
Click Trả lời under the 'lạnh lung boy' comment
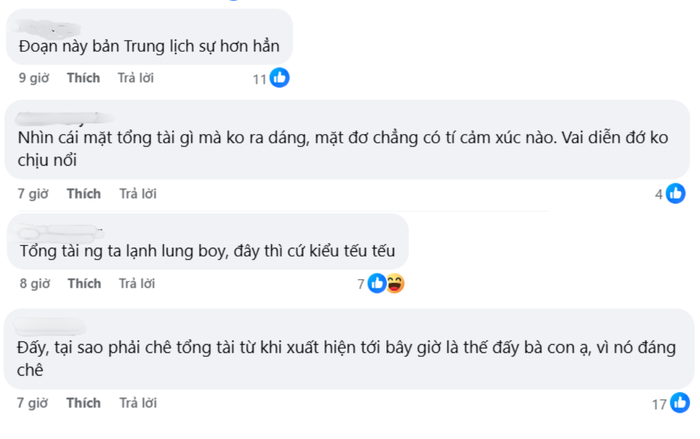coord(136,283)
